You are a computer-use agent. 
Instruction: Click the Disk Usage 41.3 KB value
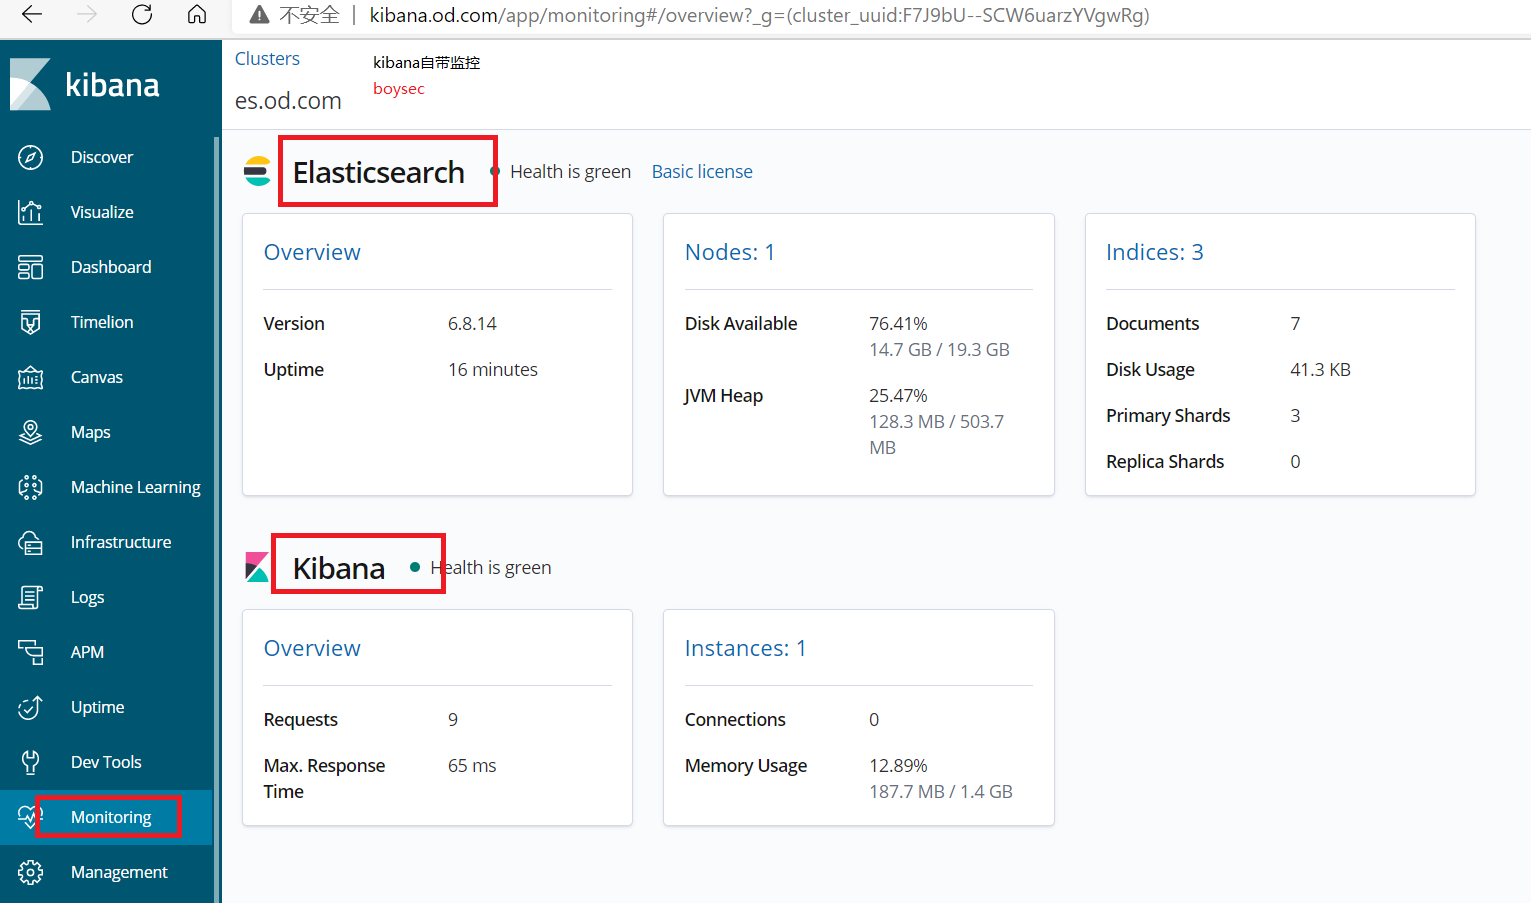[1320, 370]
